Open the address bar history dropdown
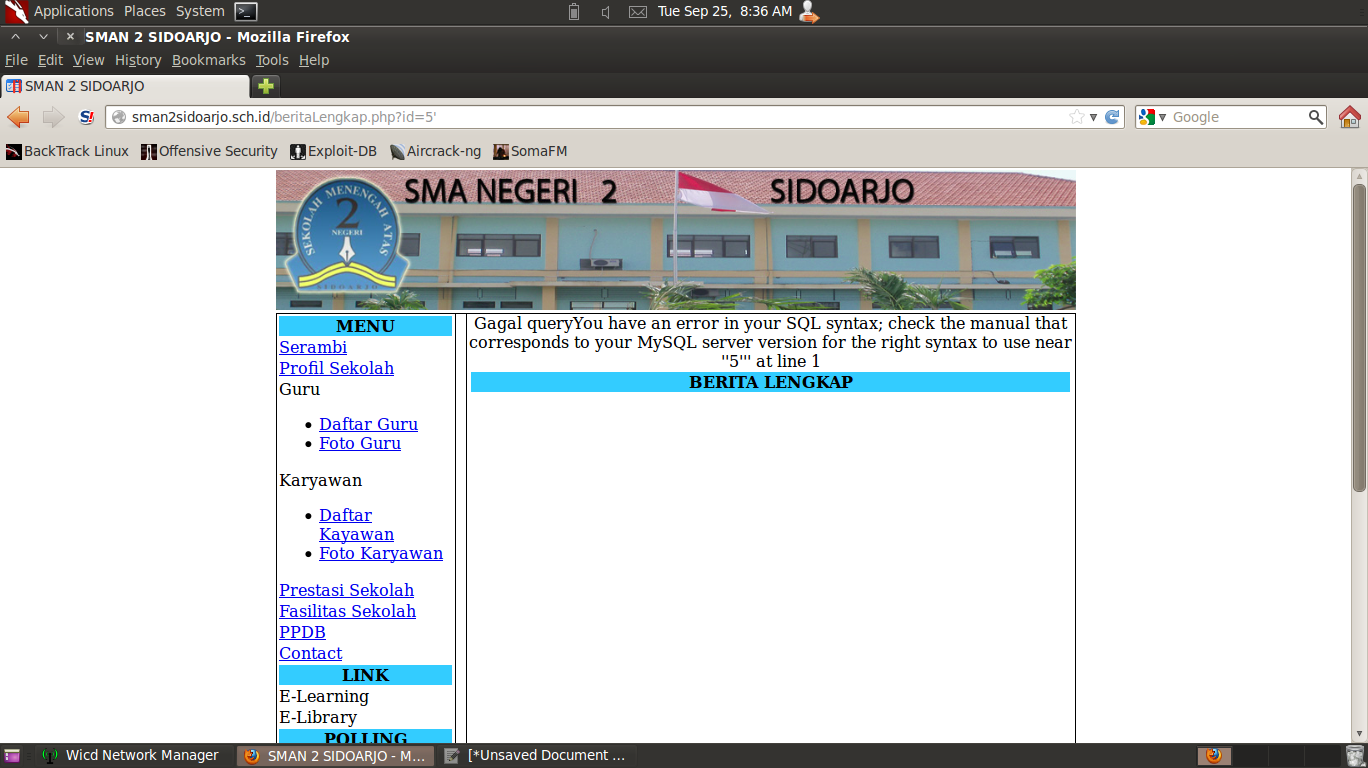 coord(1092,116)
